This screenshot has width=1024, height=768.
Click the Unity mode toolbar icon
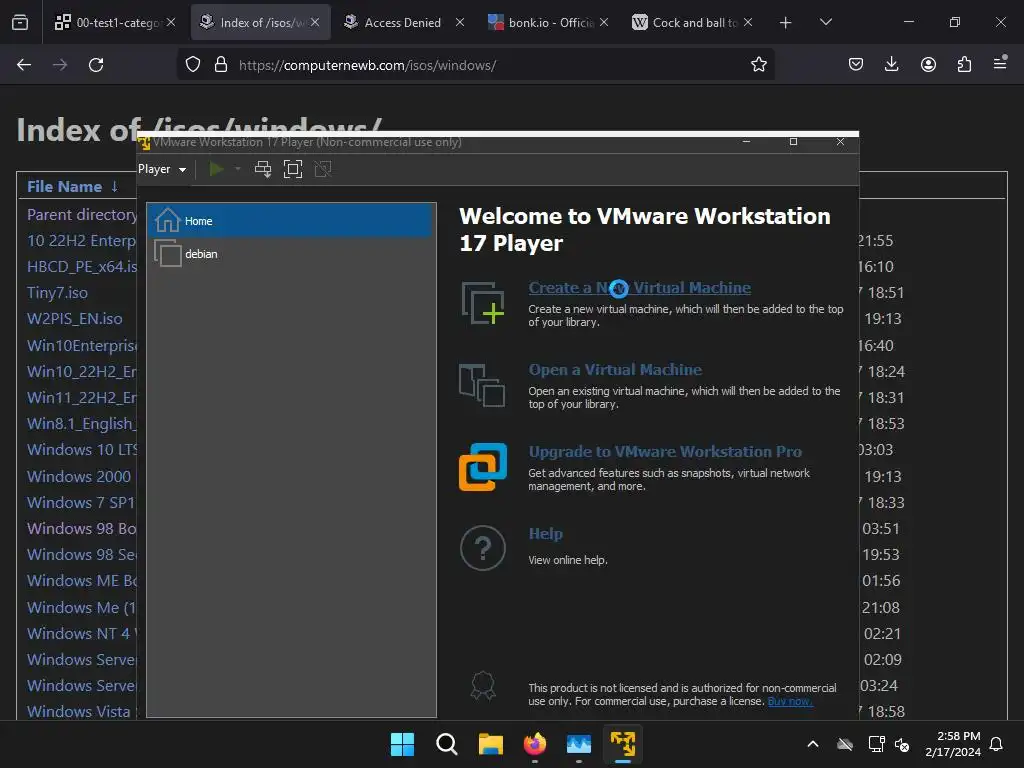pyautogui.click(x=323, y=169)
